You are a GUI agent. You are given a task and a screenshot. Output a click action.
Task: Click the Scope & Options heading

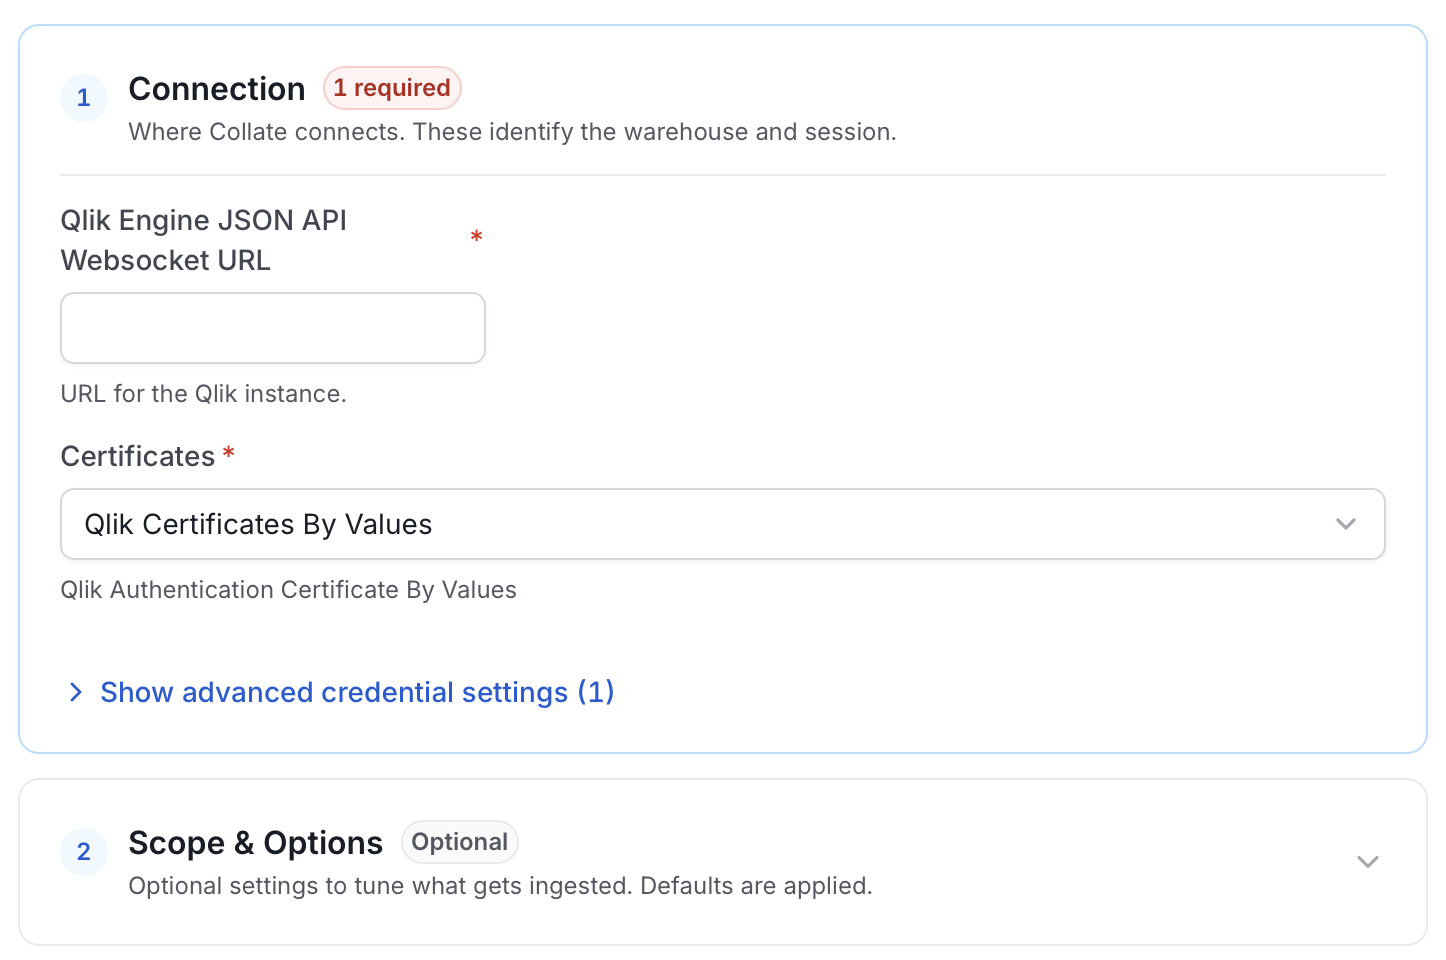[256, 843]
